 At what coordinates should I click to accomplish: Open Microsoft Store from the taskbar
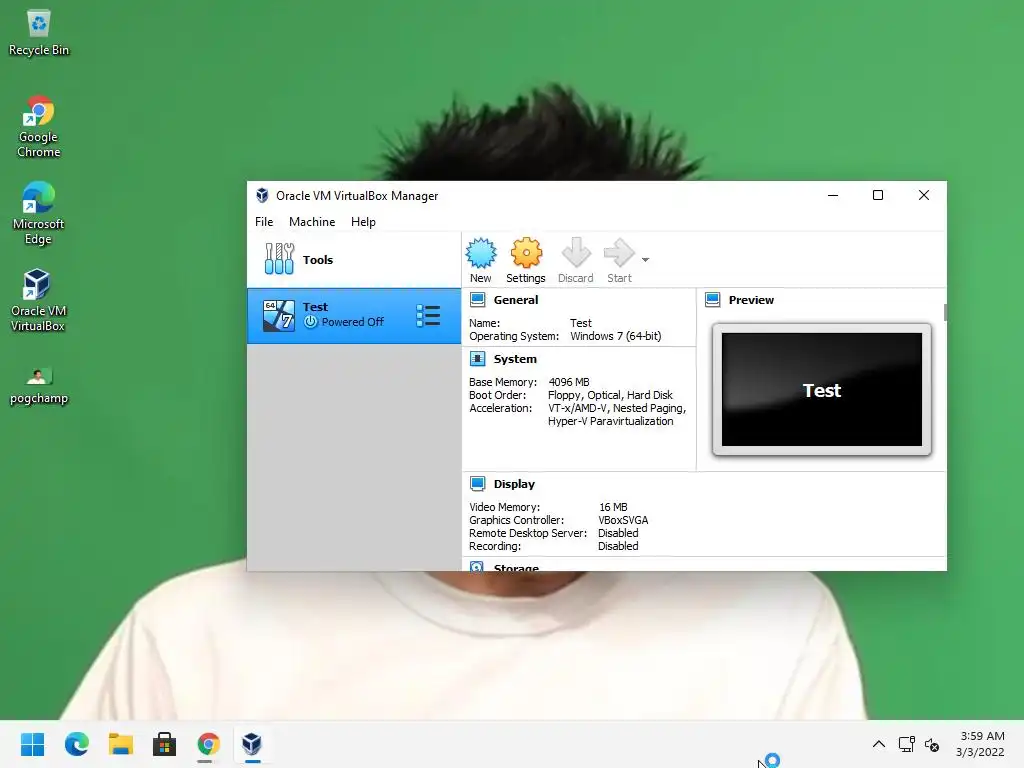[x=165, y=744]
